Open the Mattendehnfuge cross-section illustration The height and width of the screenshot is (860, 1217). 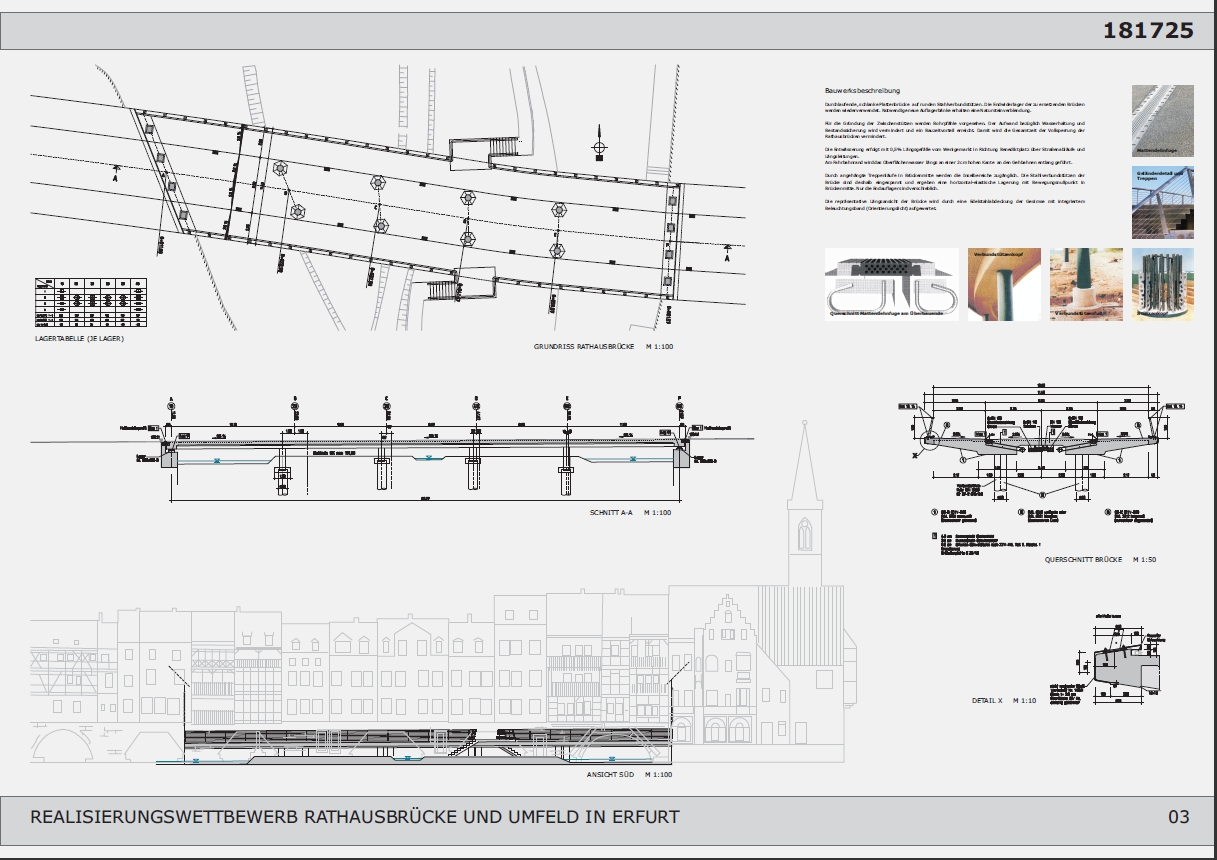click(891, 284)
